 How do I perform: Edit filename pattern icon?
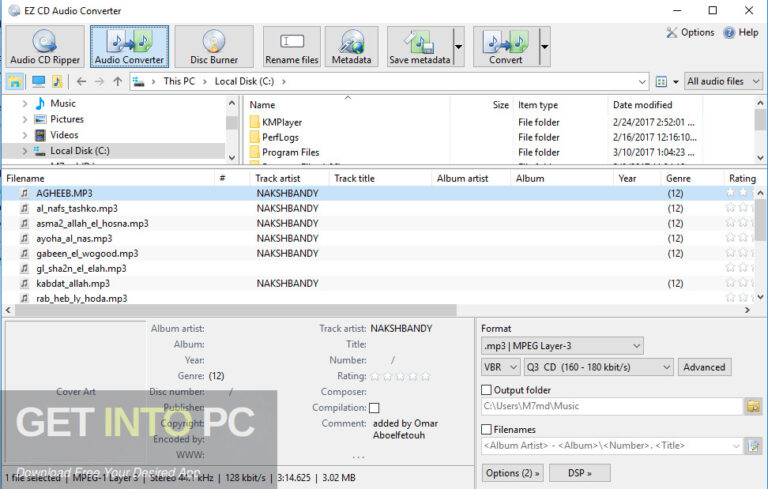[753, 446]
